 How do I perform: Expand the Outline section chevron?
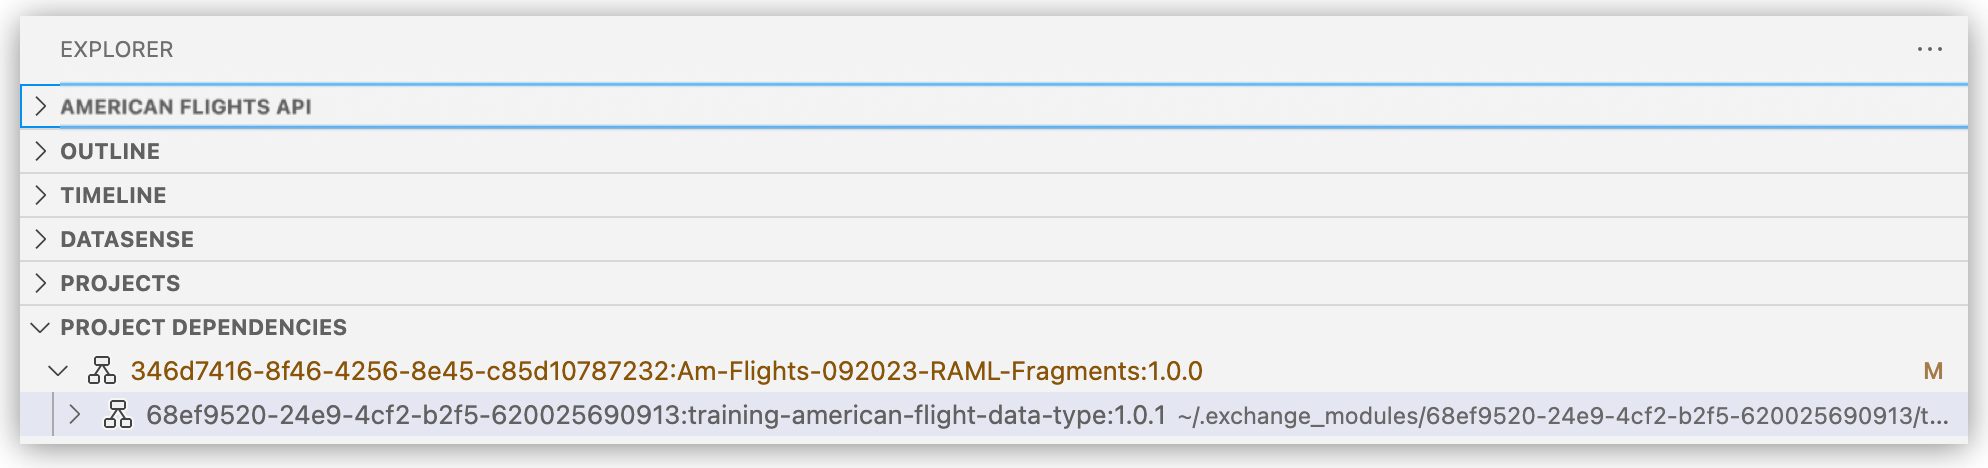[40, 151]
